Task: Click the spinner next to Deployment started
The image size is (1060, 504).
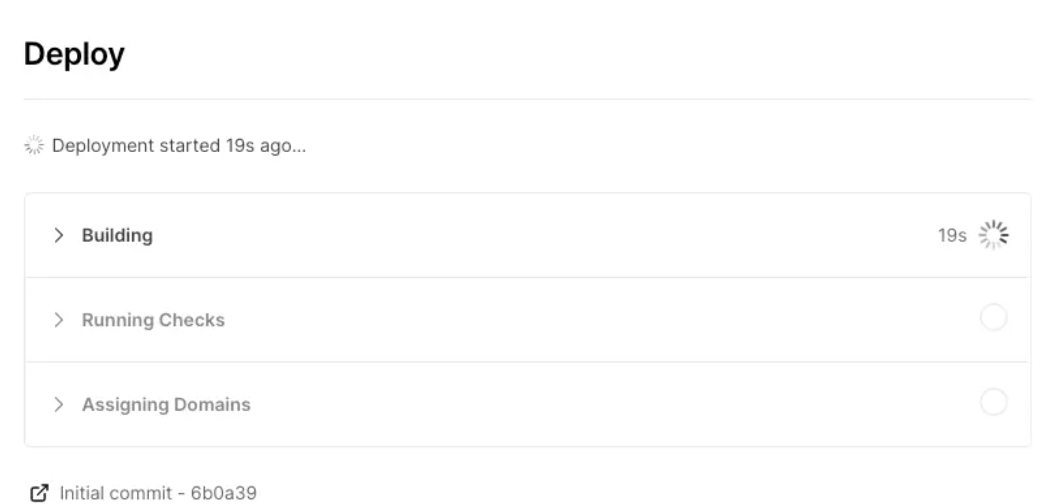Action: click(x=34, y=145)
